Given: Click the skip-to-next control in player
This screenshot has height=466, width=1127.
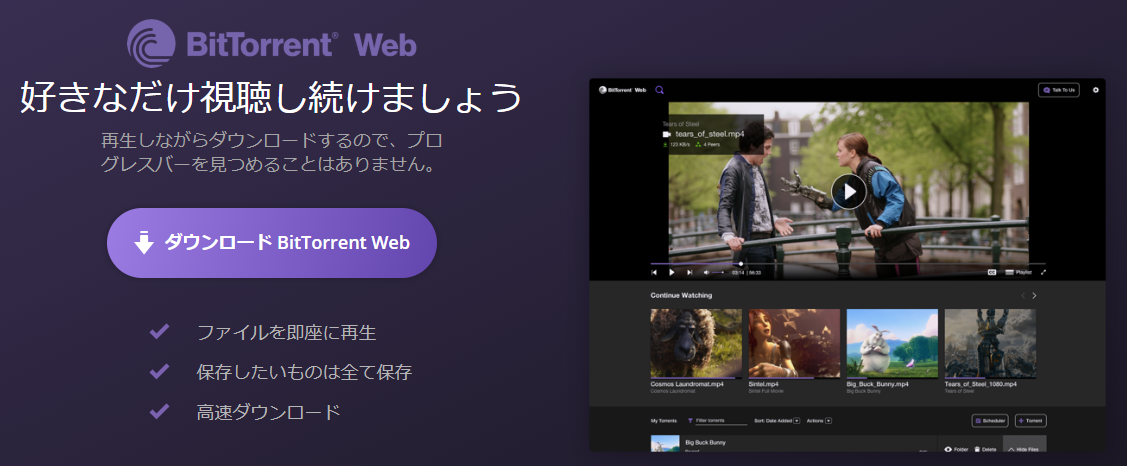Looking at the screenshot, I should [690, 273].
